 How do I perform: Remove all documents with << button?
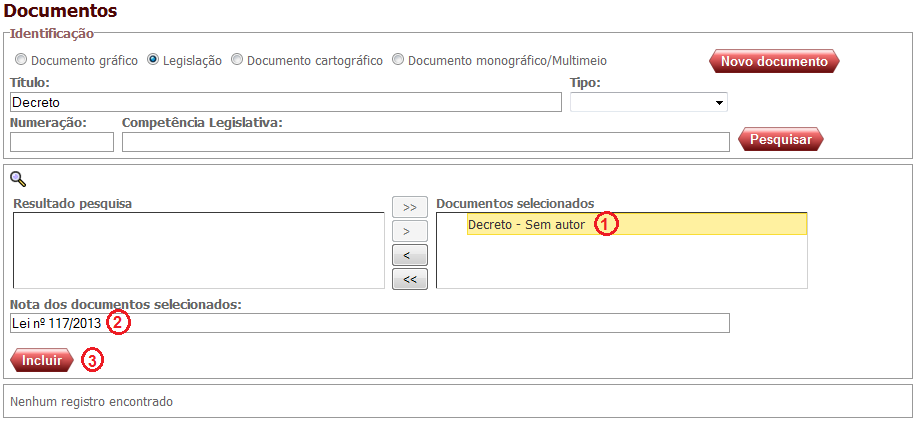[410, 279]
